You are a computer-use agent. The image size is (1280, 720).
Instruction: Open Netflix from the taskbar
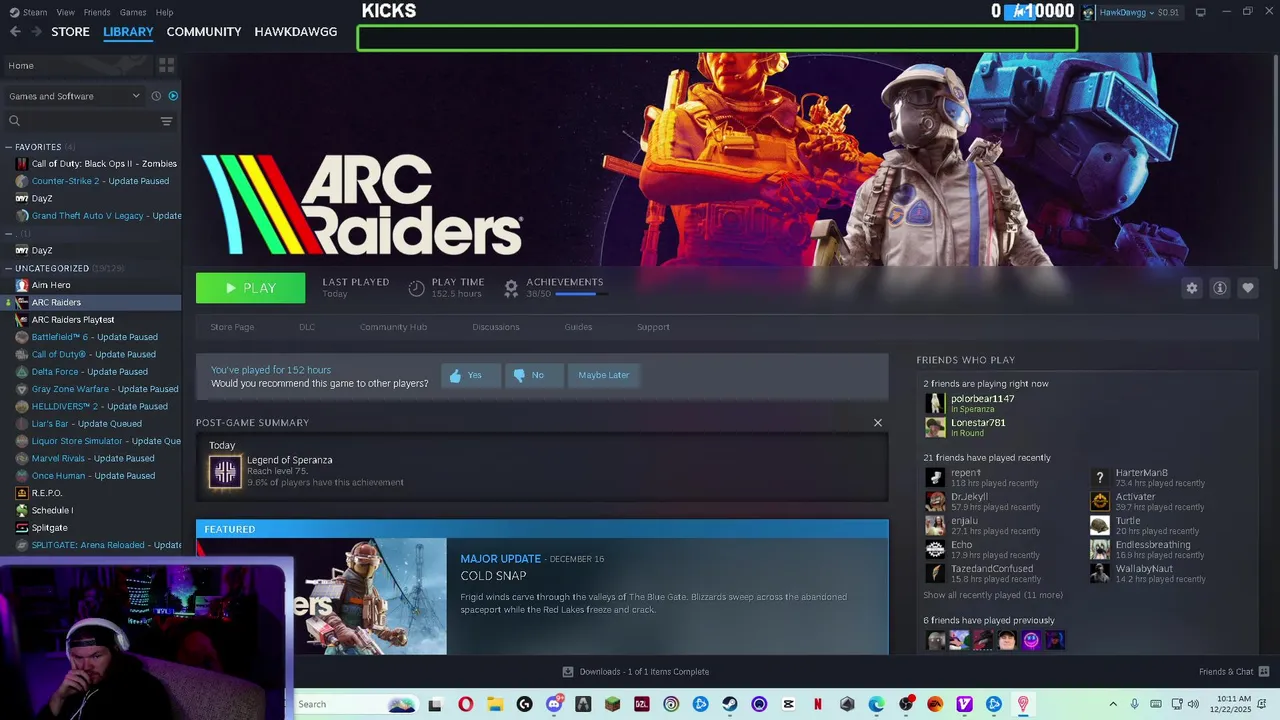point(818,704)
